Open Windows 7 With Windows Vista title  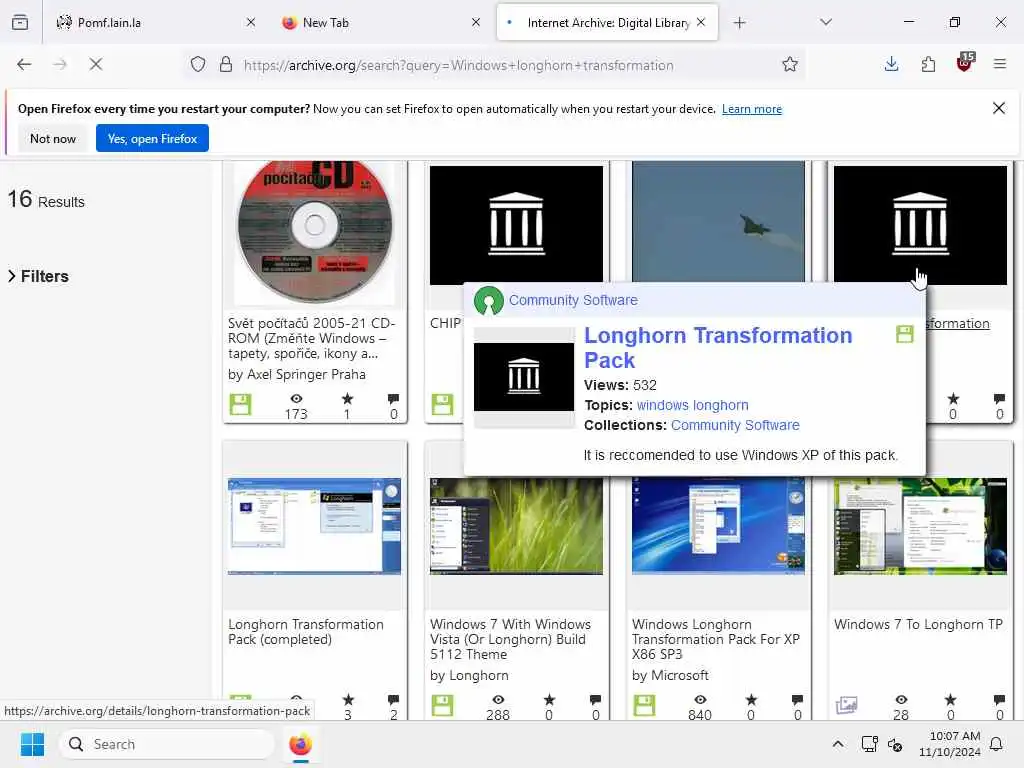click(x=510, y=639)
